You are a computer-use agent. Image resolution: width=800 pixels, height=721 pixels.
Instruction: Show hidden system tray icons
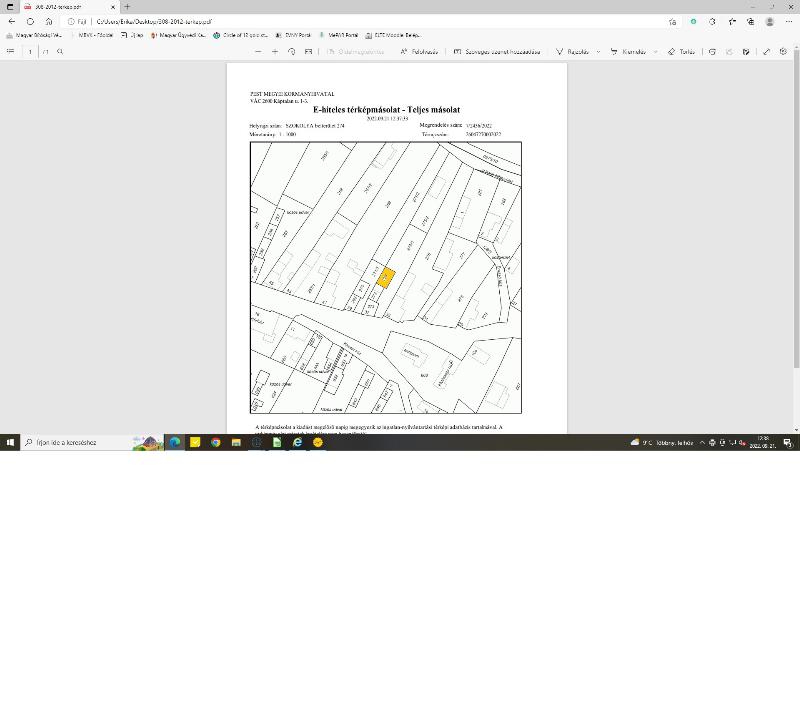(x=703, y=442)
